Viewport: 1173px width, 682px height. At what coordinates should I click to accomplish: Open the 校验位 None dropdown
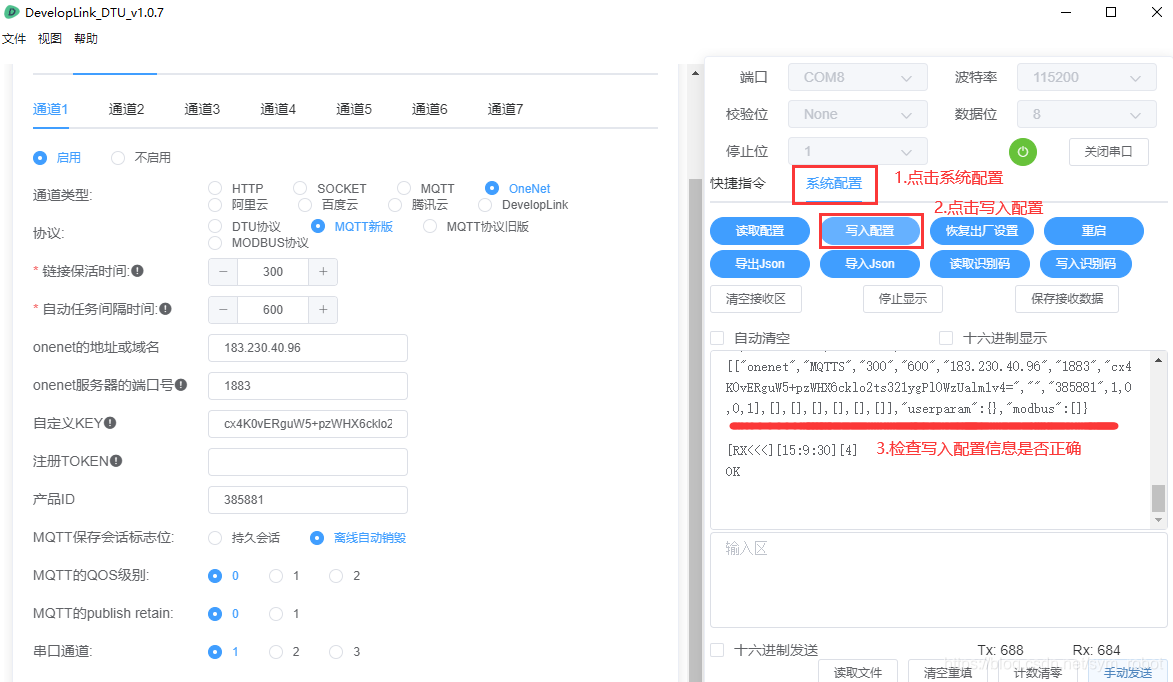[857, 114]
